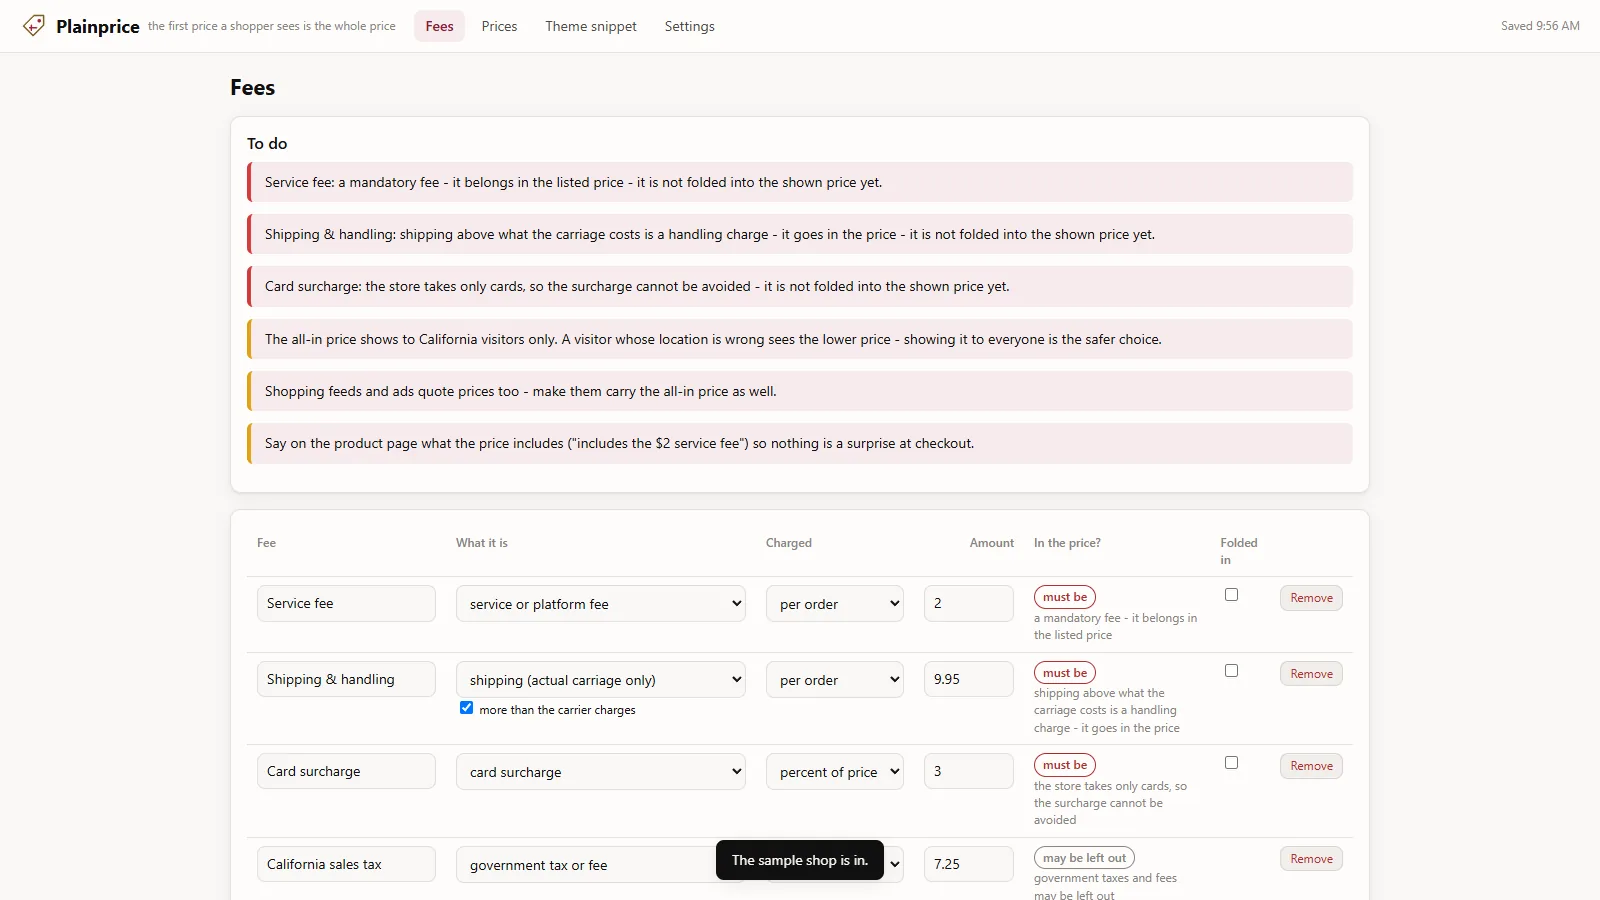Go to the Settings tab
Viewport: 1600px width, 900px height.
[690, 26]
